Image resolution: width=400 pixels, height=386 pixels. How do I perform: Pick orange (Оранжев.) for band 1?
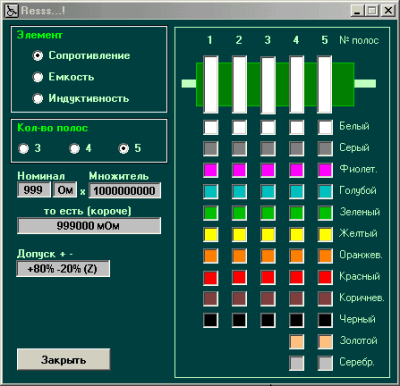211,256
